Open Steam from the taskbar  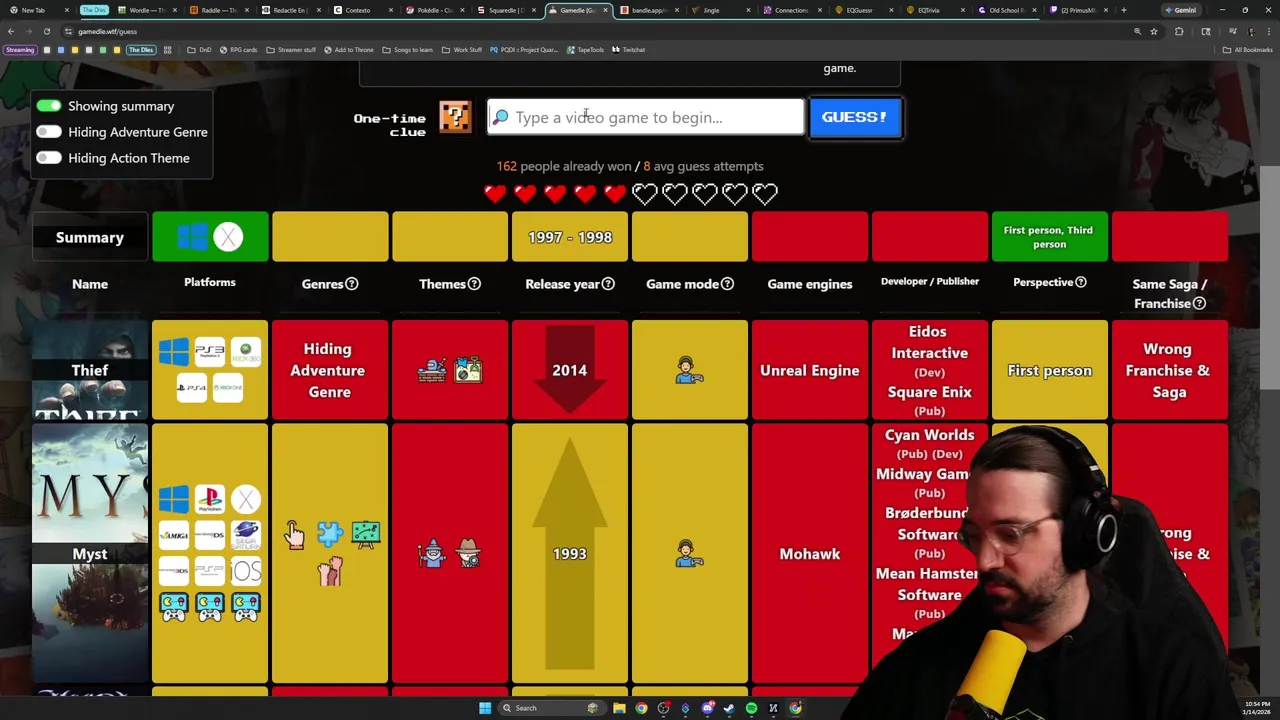click(x=729, y=708)
